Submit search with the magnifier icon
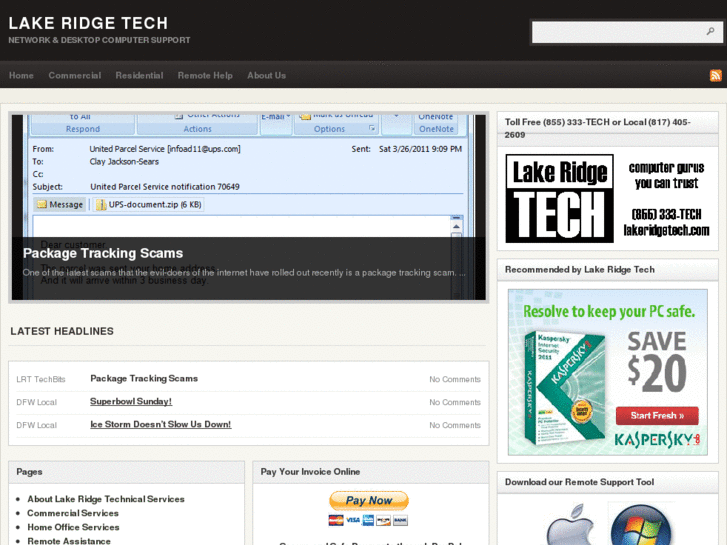The image size is (727, 545). pyautogui.click(x=710, y=31)
